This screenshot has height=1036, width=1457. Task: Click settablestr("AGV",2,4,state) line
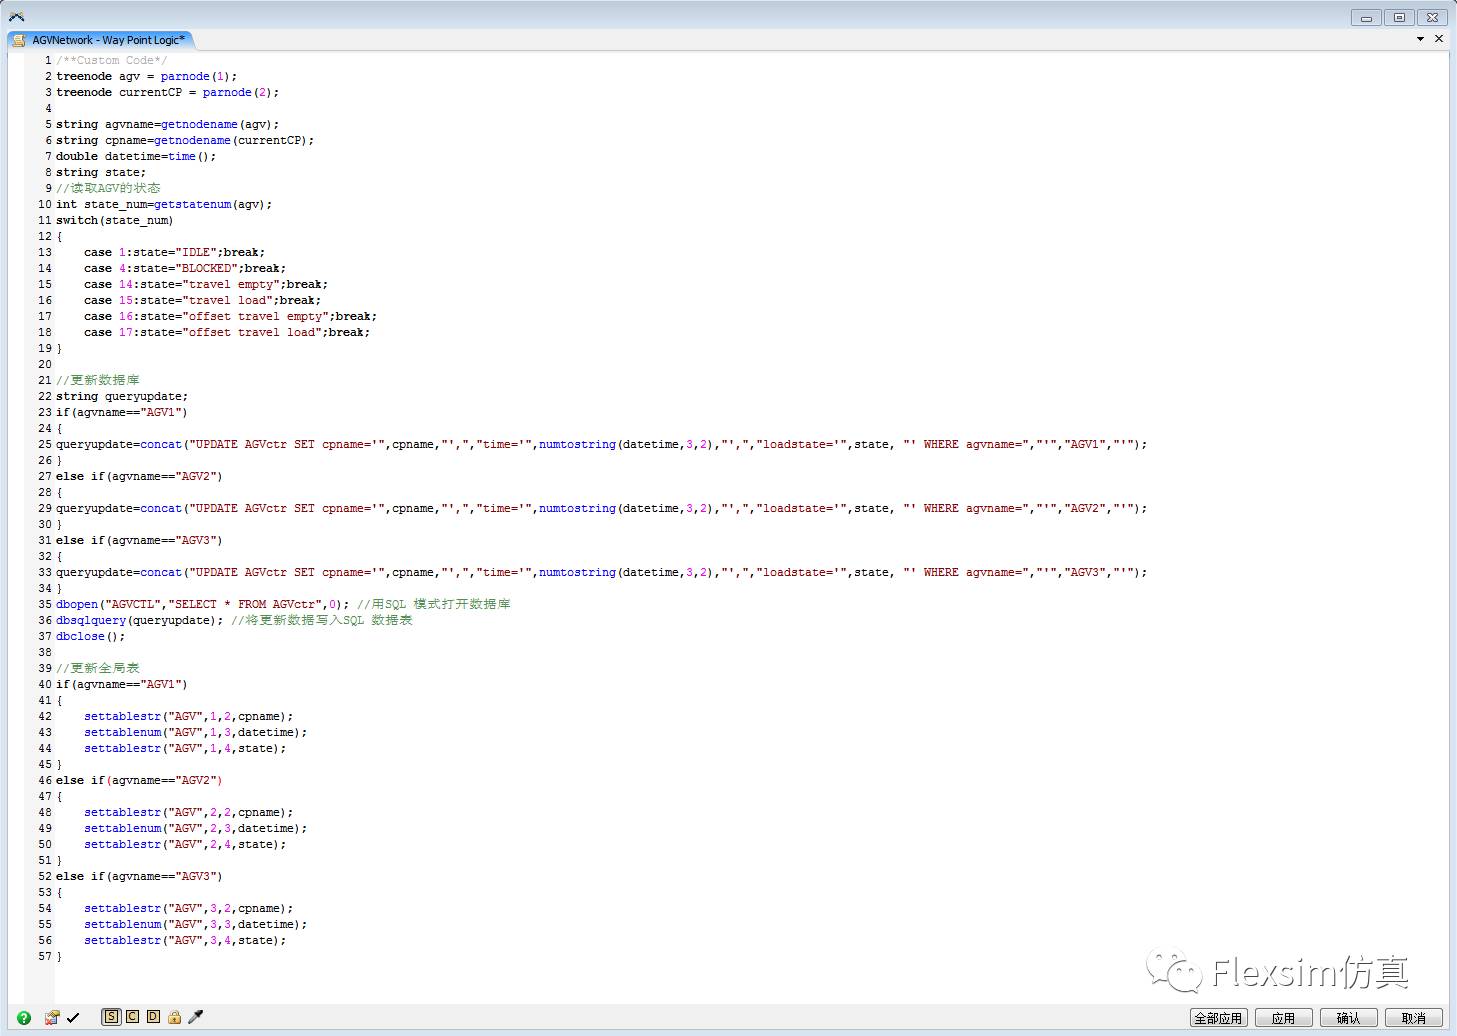coord(185,844)
